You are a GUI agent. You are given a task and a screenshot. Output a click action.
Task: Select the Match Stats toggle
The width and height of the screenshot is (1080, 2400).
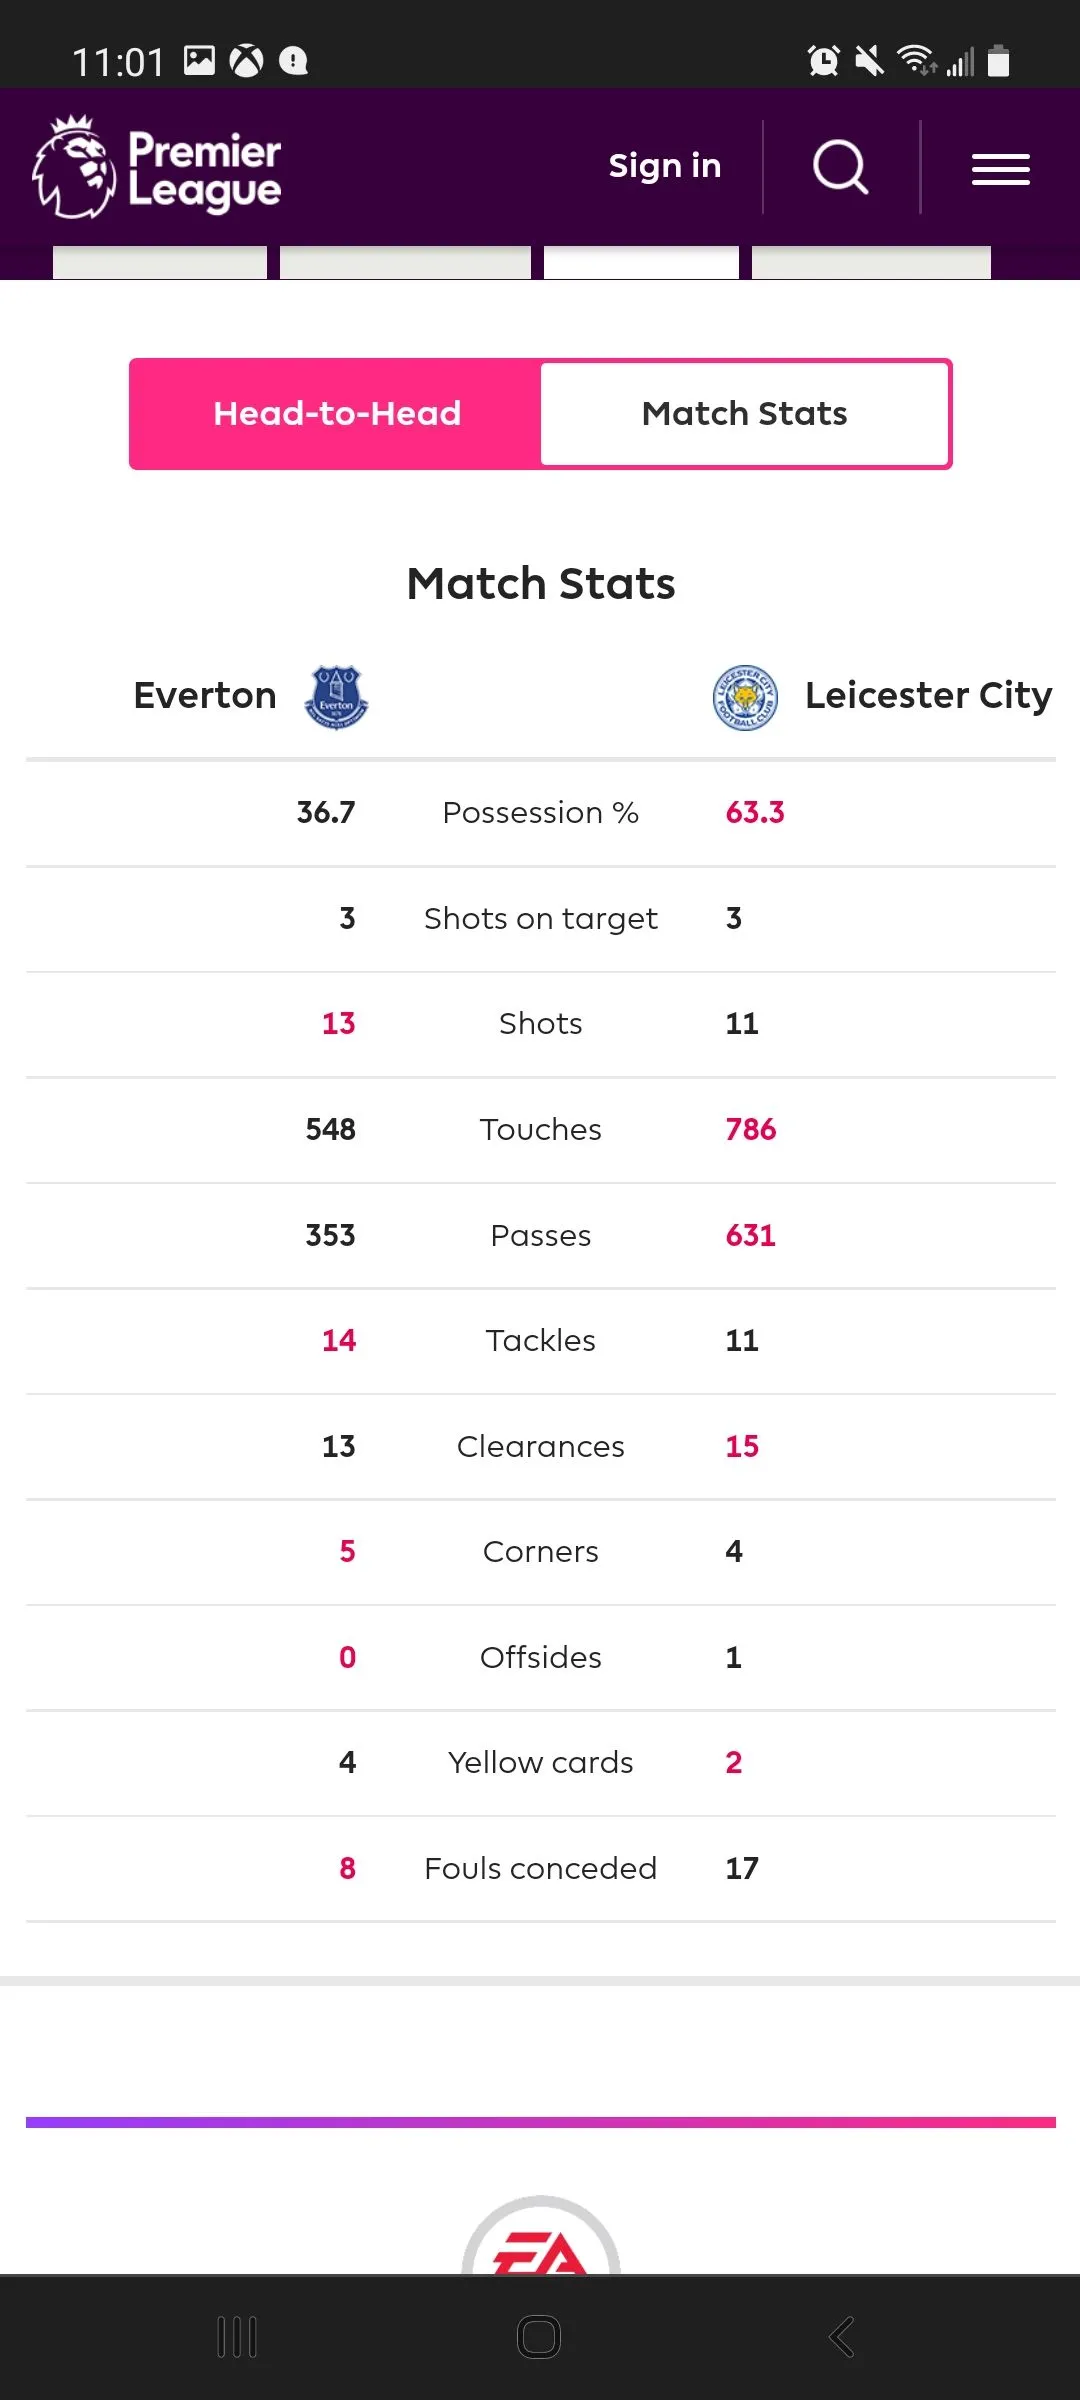click(x=744, y=414)
